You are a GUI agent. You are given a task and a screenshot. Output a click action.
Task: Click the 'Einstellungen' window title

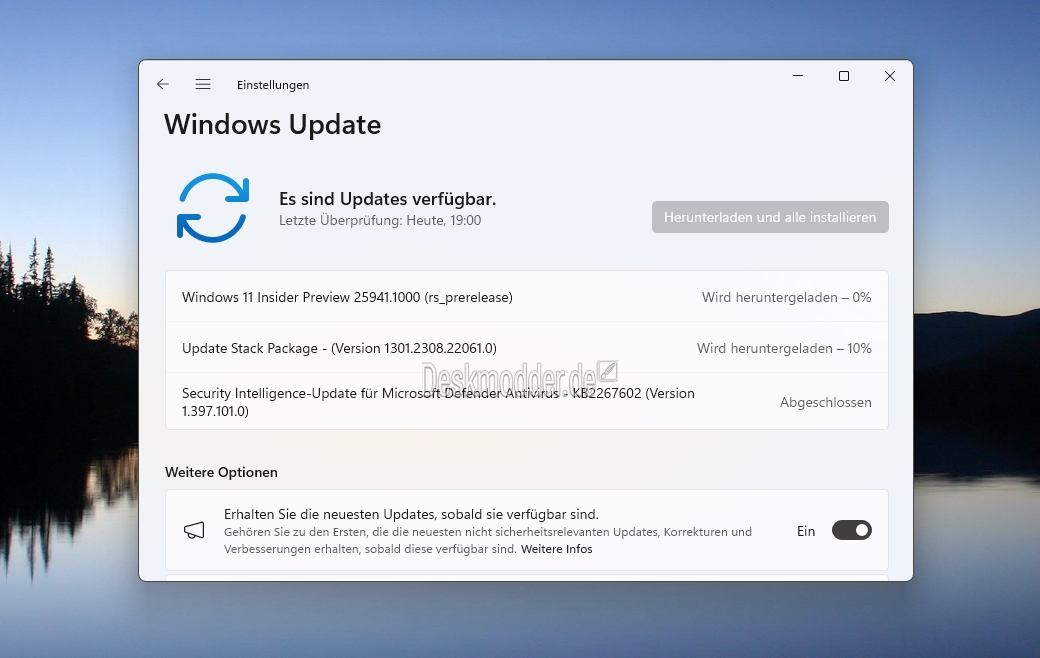coord(273,85)
